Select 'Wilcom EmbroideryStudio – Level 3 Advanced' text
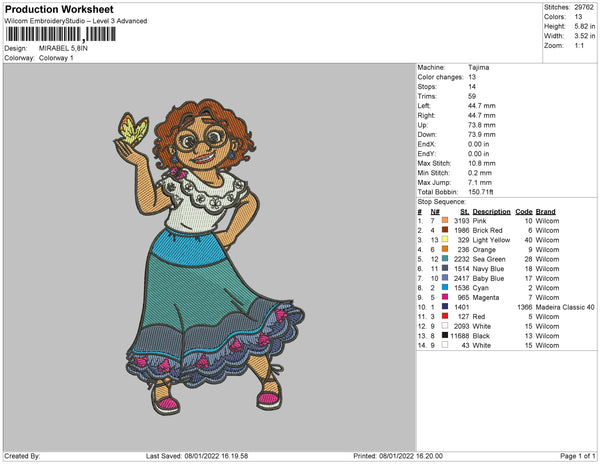The width and height of the screenshot is (600, 464). [76, 21]
